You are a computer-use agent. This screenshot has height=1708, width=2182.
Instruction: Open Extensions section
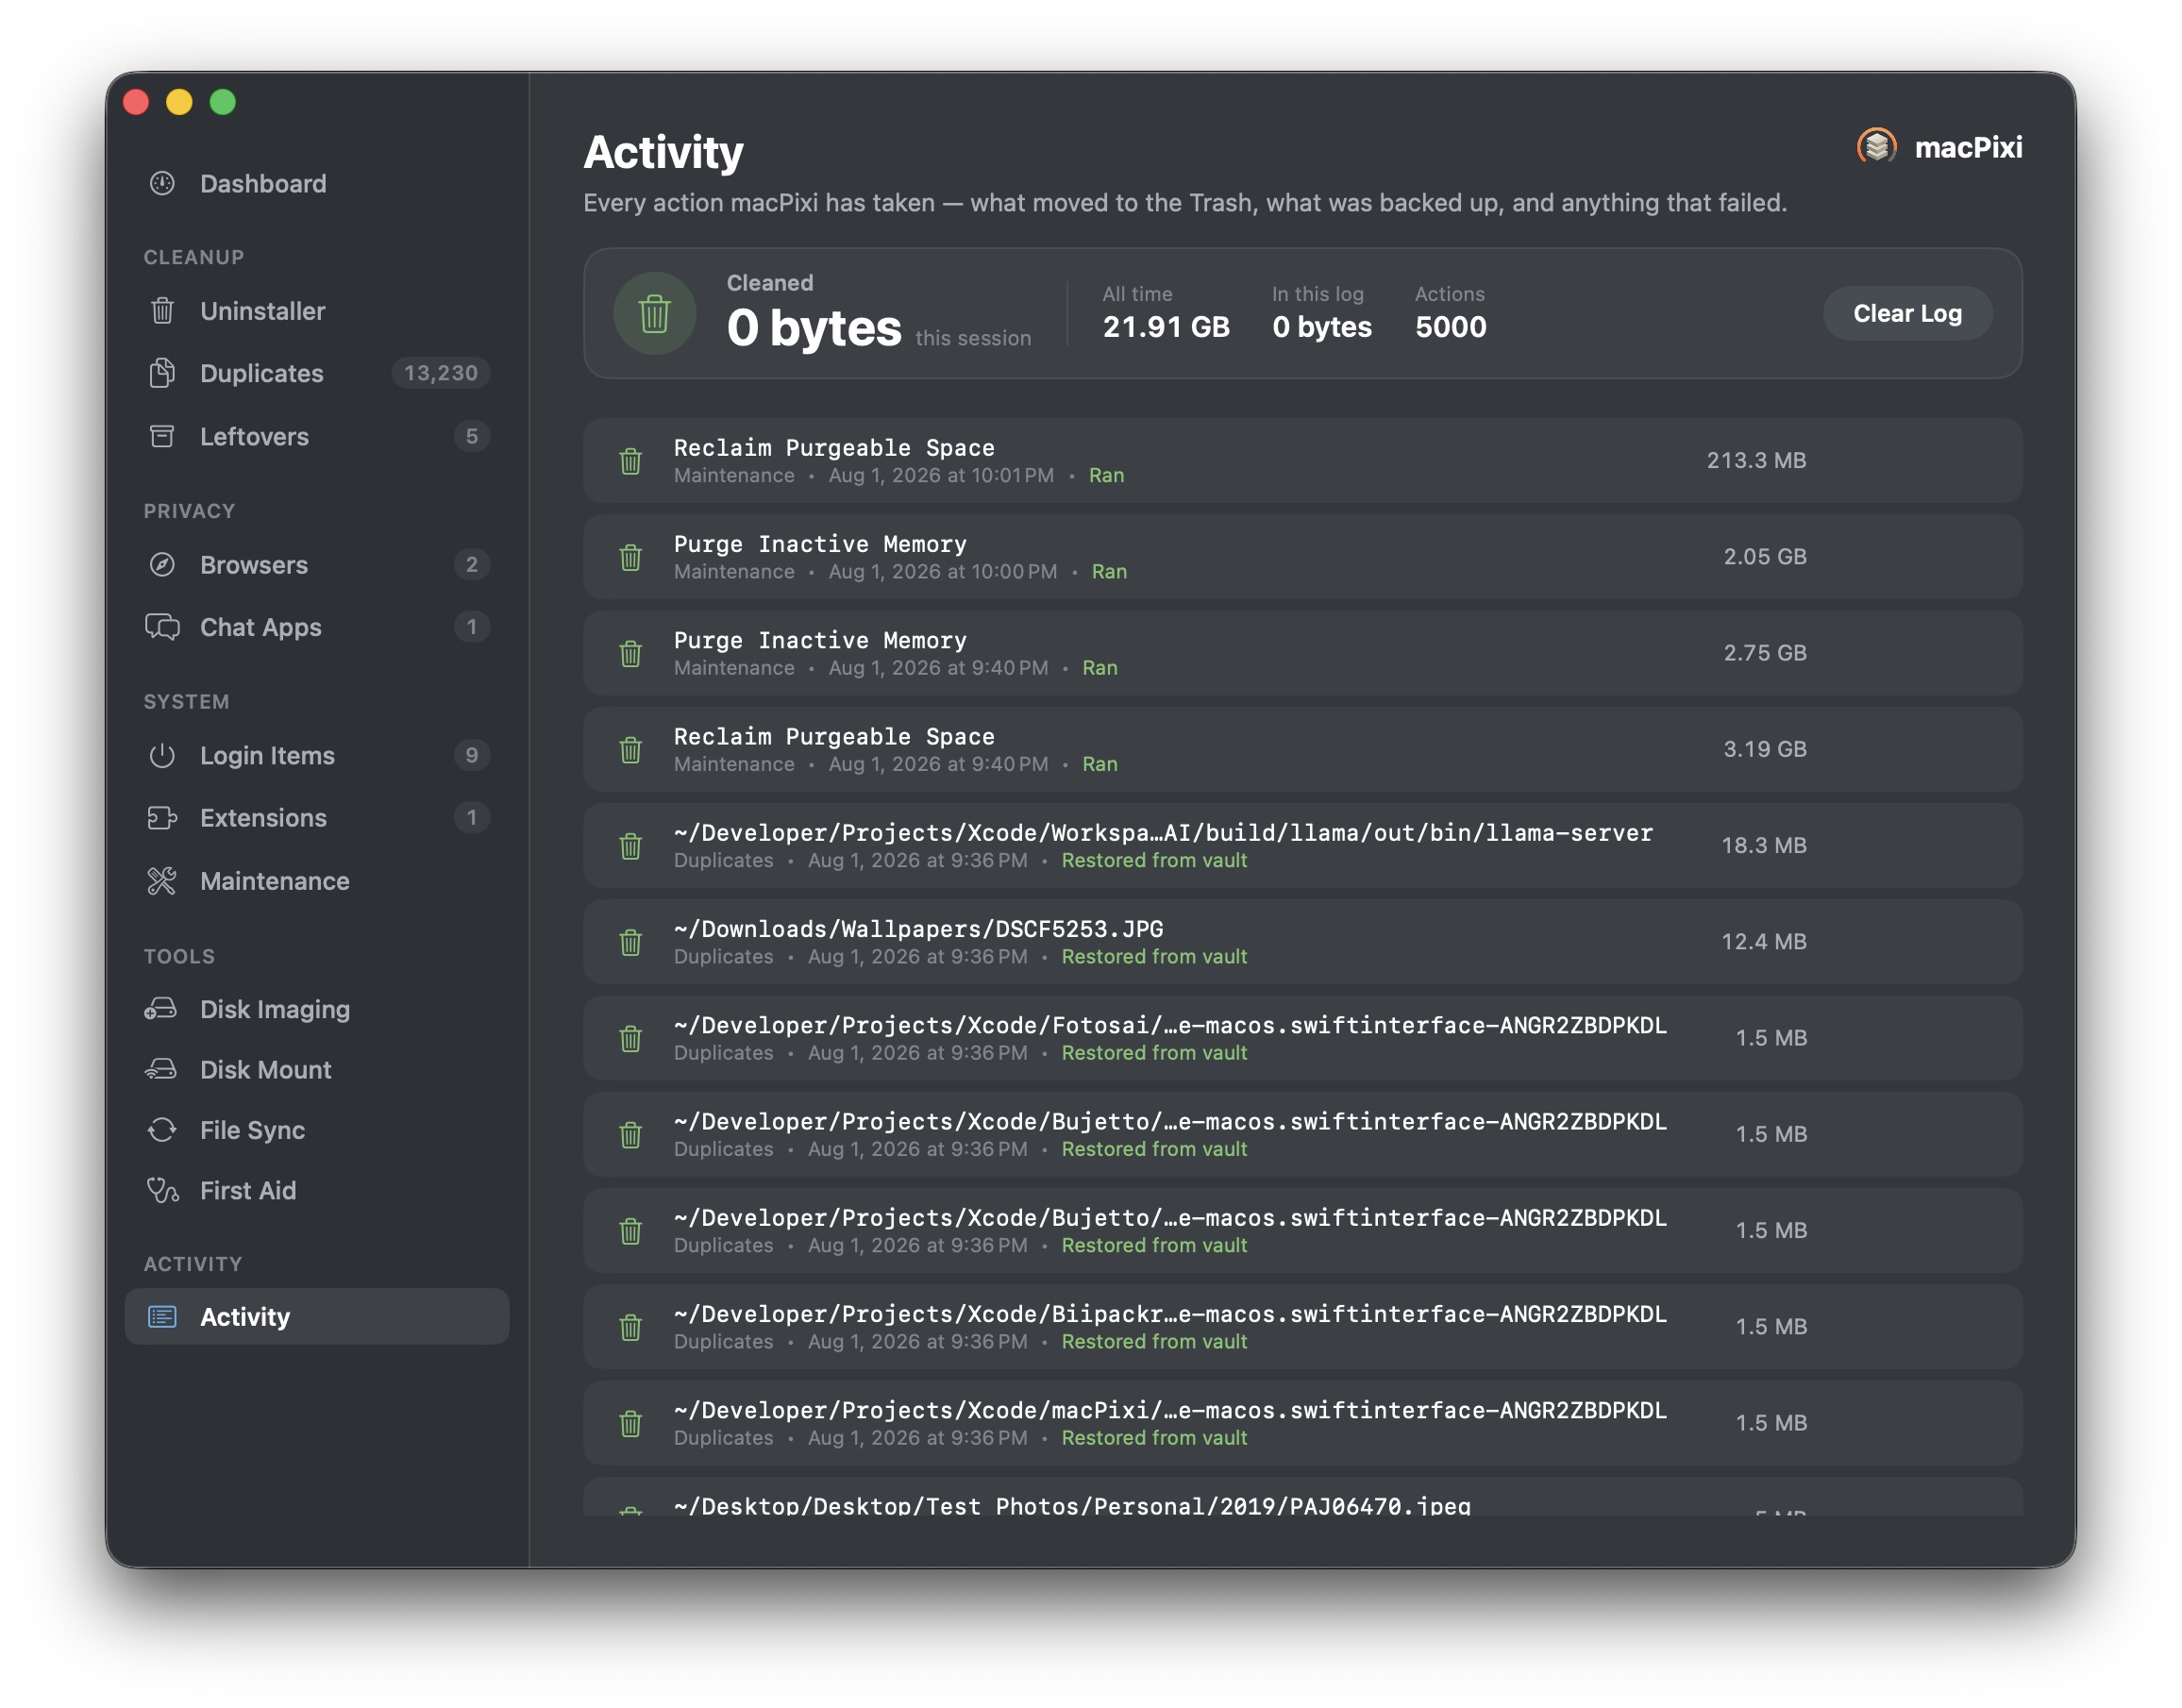317,818
